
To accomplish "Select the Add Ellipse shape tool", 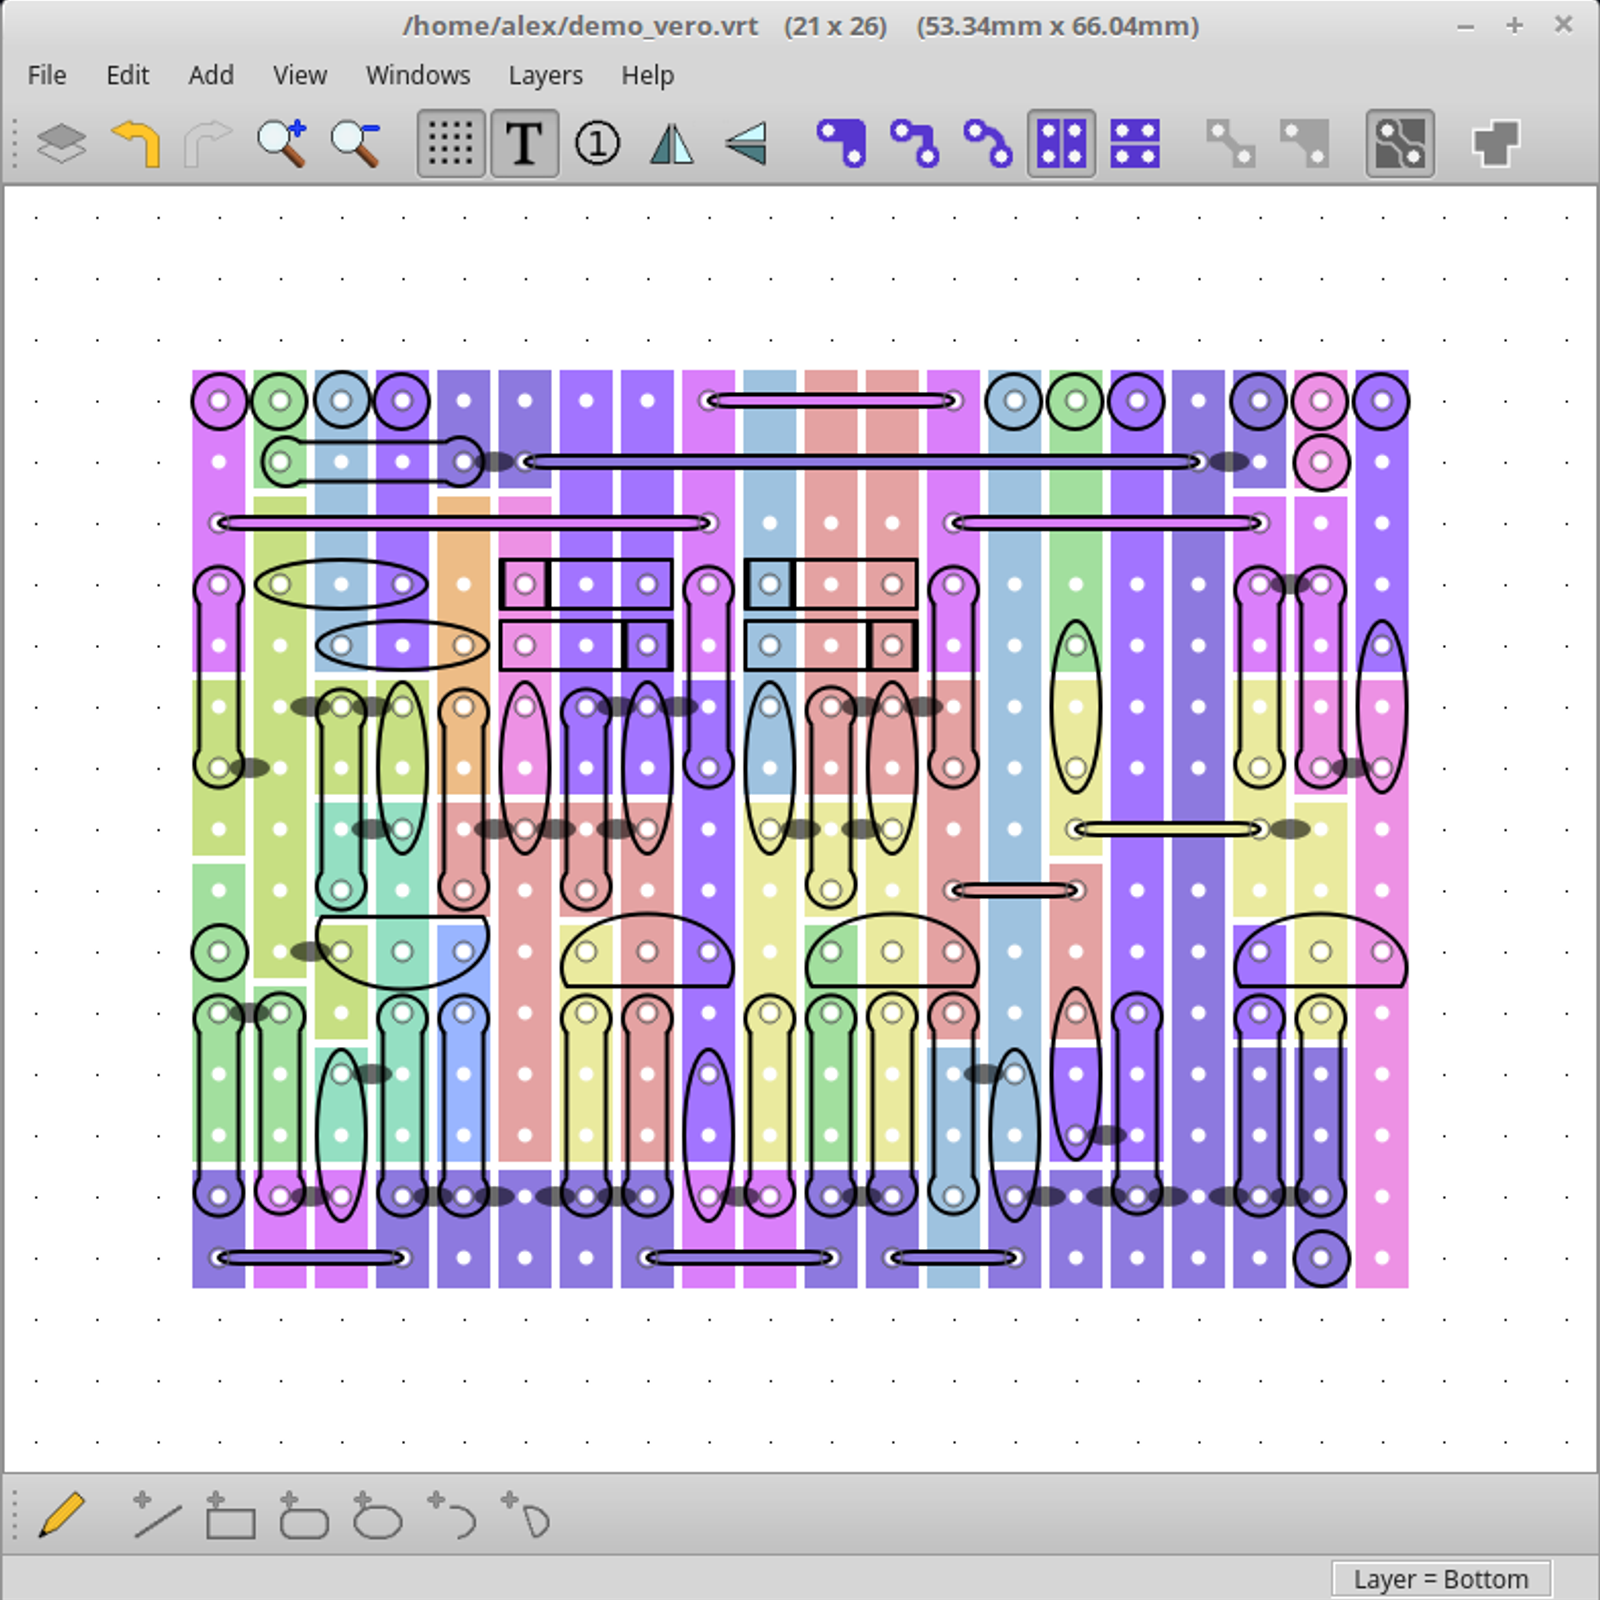I will [378, 1518].
